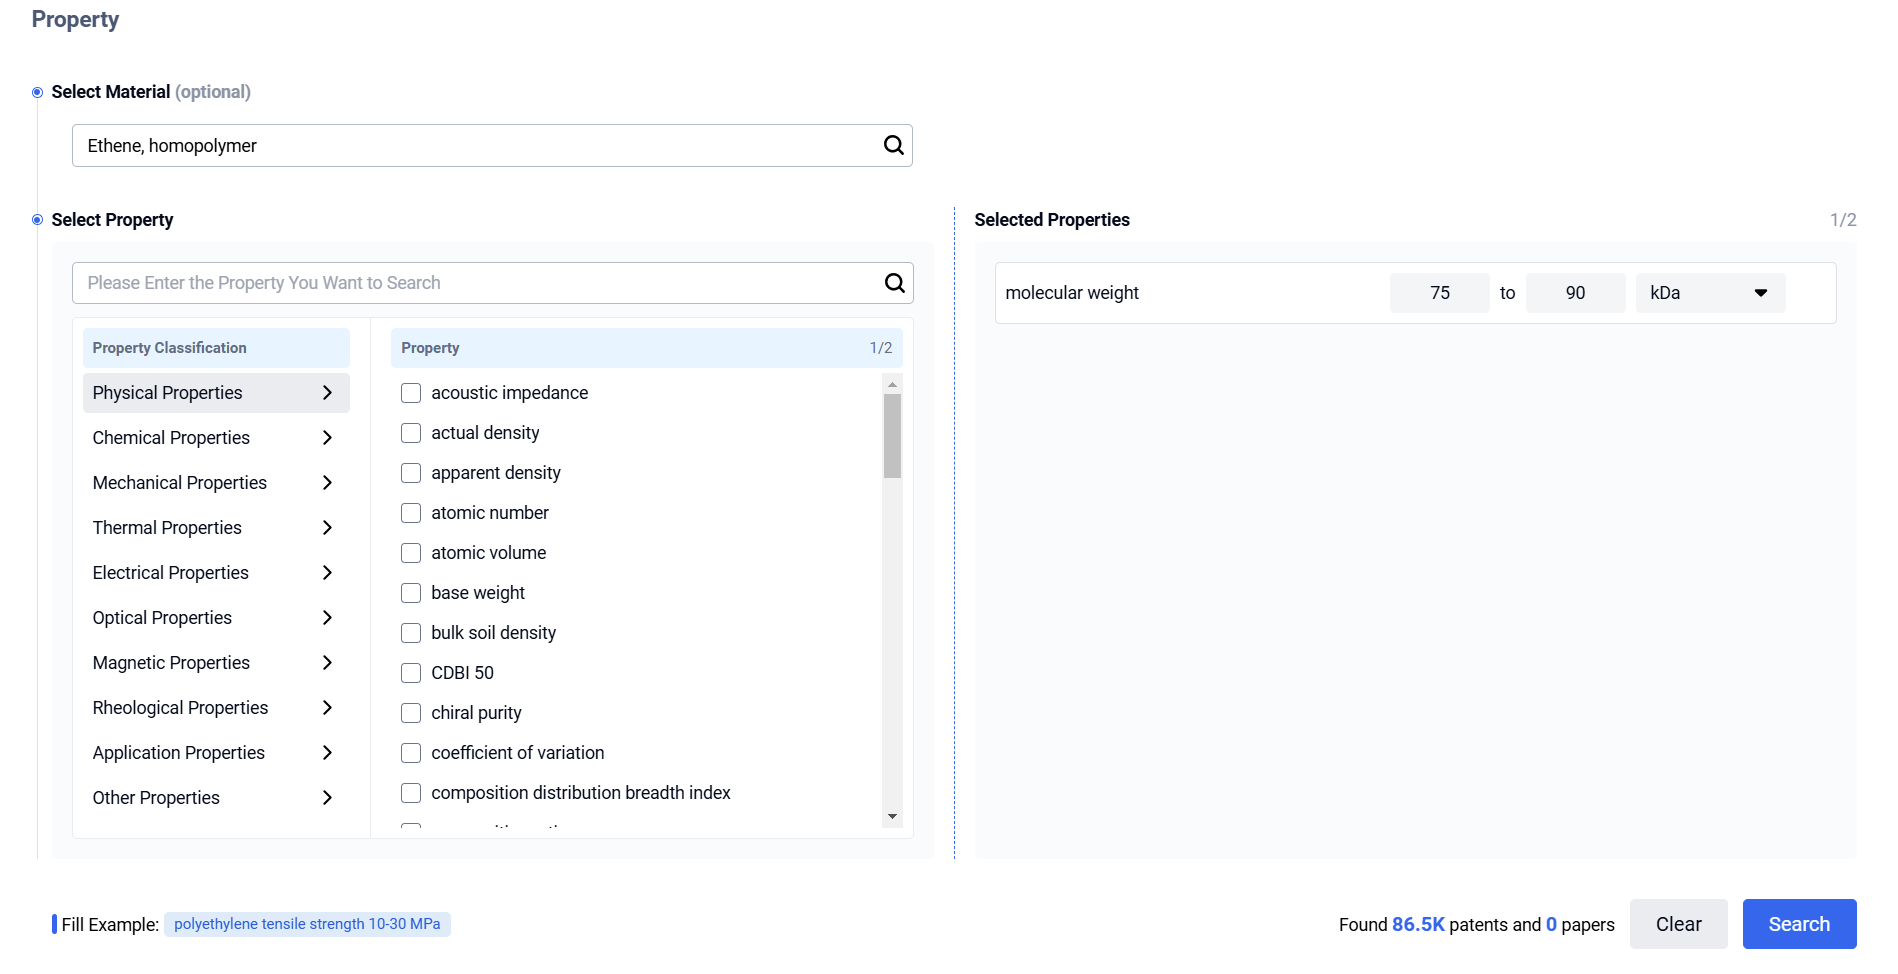Check the apparent density property

coord(410,472)
